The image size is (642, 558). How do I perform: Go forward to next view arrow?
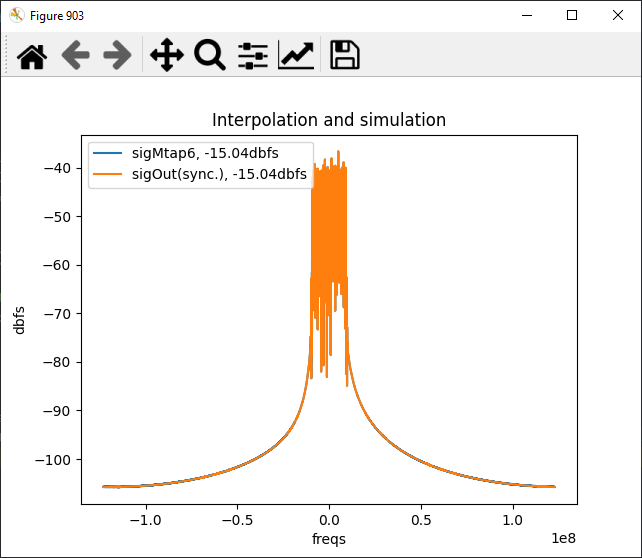(118, 55)
